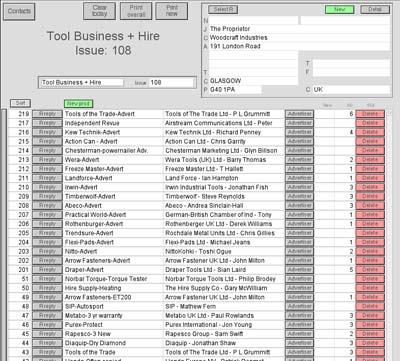The height and width of the screenshot is (361, 400).
Task: Select product text "Landforce-Advert"
Action: pyautogui.click(x=88, y=178)
